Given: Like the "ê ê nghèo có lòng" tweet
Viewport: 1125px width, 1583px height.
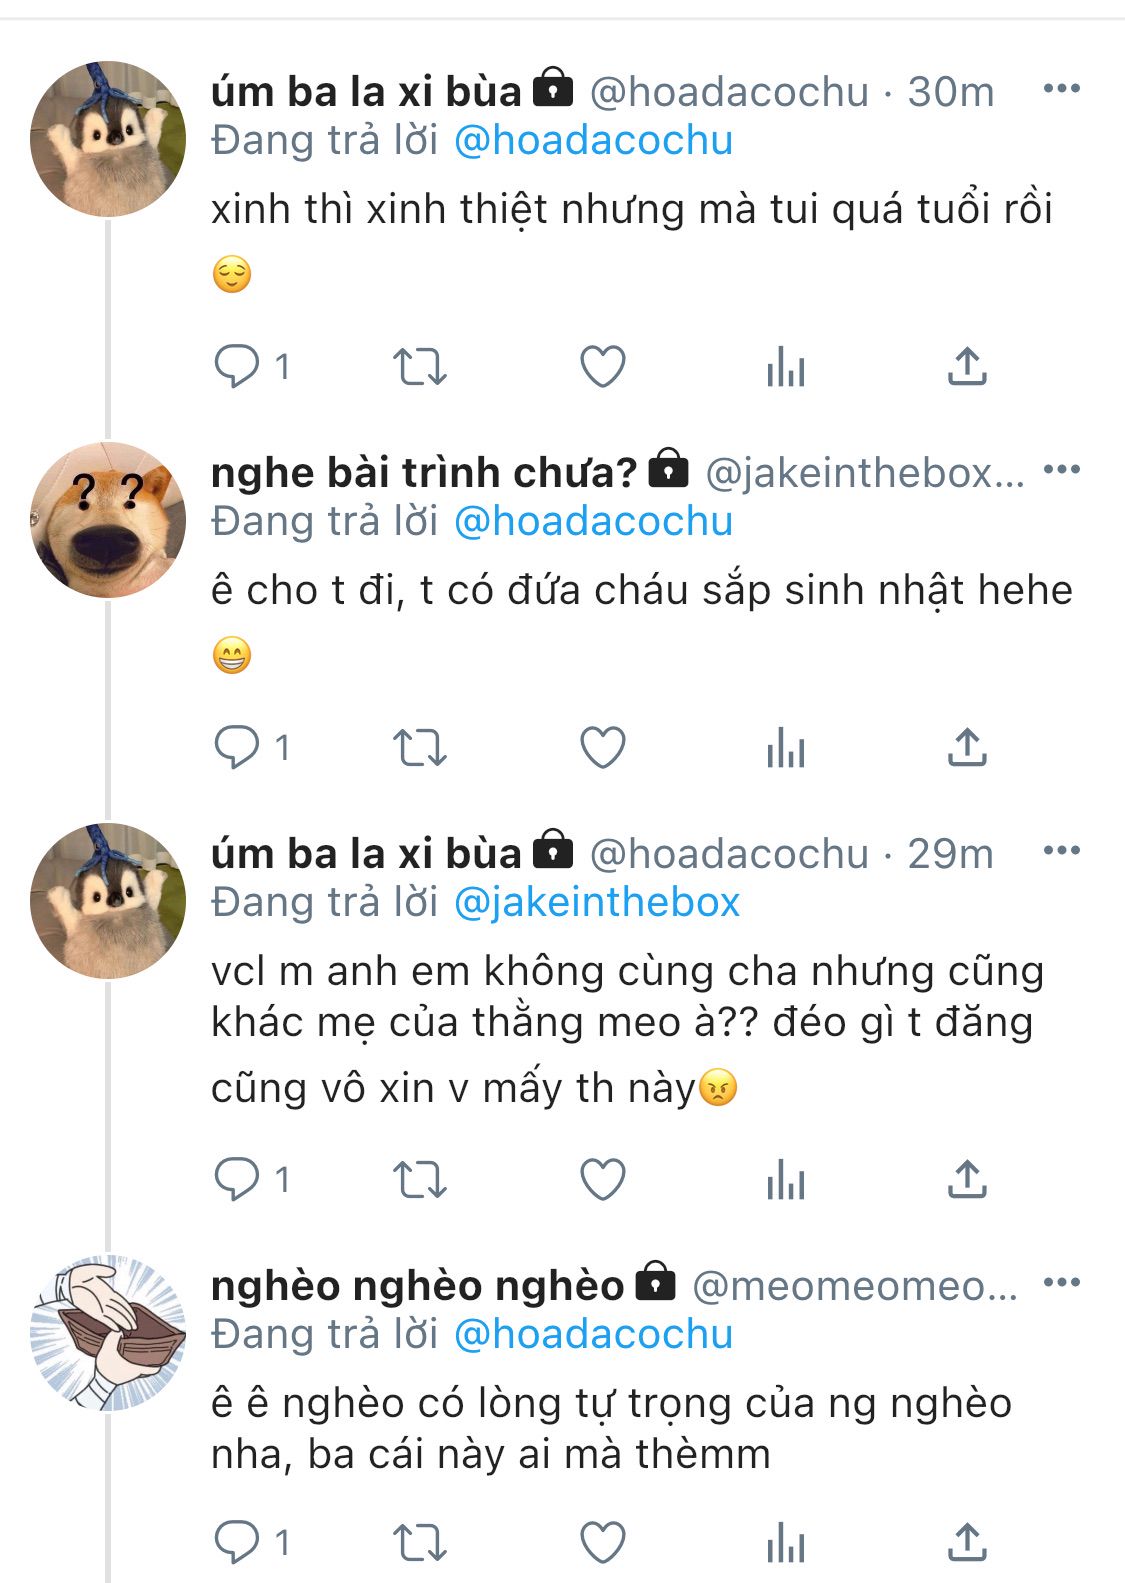Looking at the screenshot, I should click(603, 1542).
